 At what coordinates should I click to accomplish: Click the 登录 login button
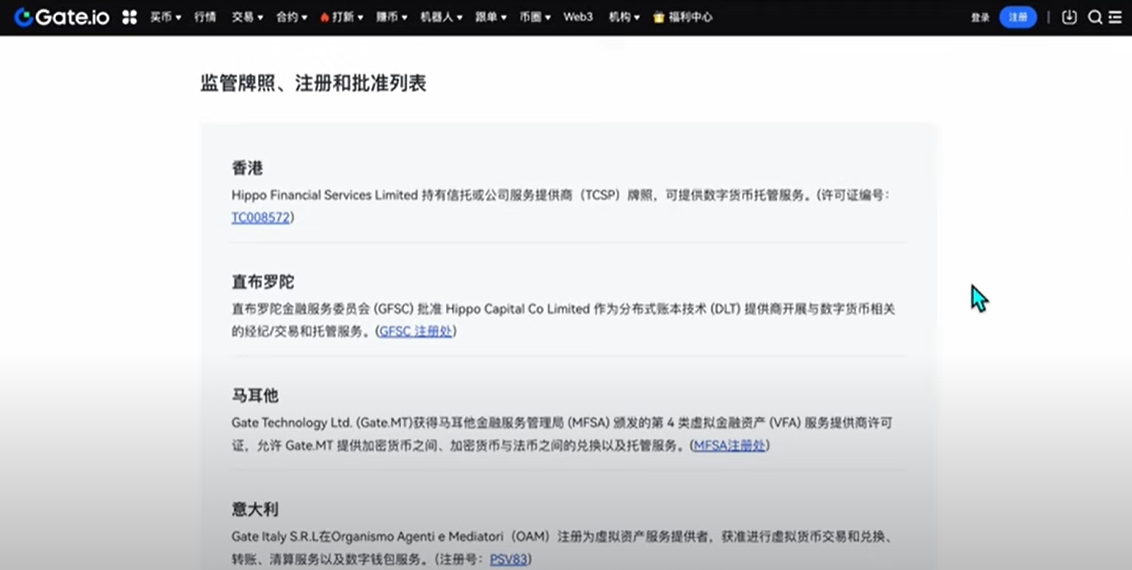click(980, 17)
